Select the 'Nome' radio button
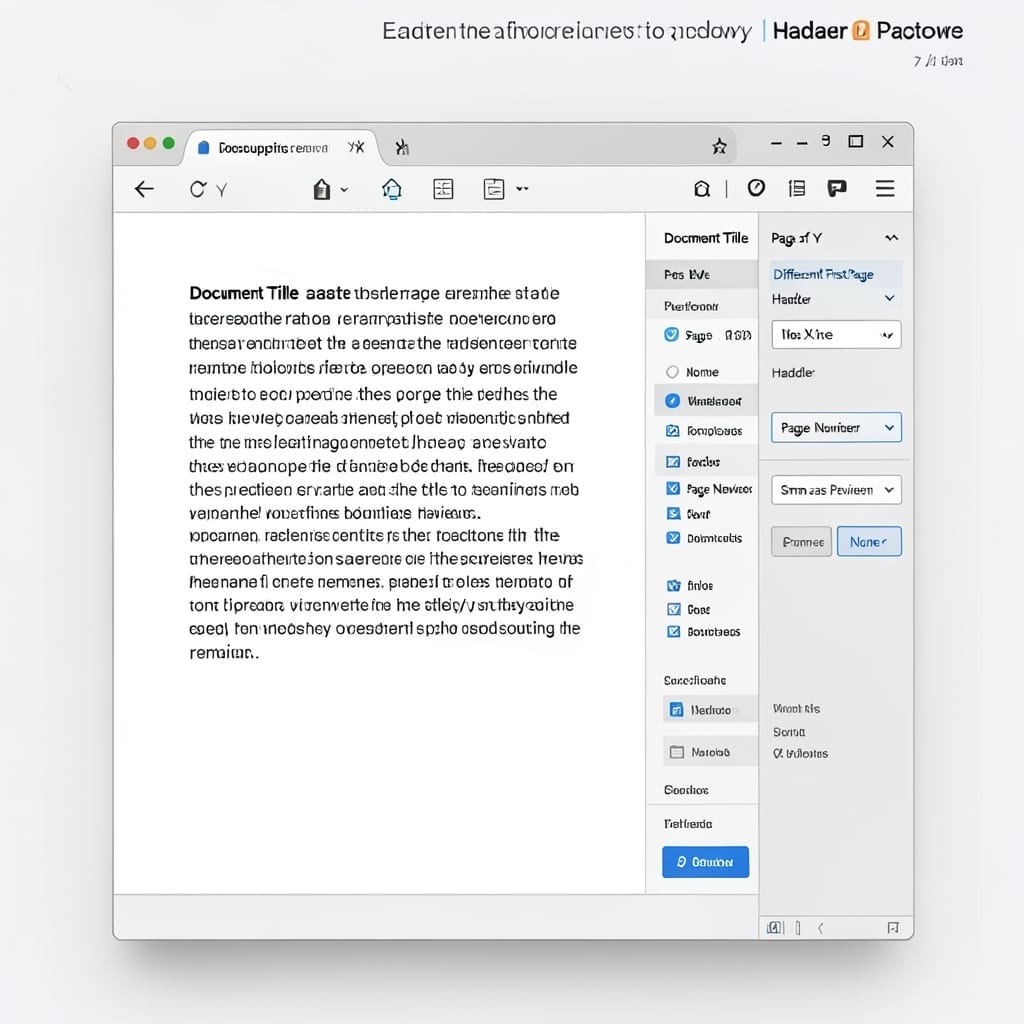1024x1024 pixels. pyautogui.click(x=672, y=372)
